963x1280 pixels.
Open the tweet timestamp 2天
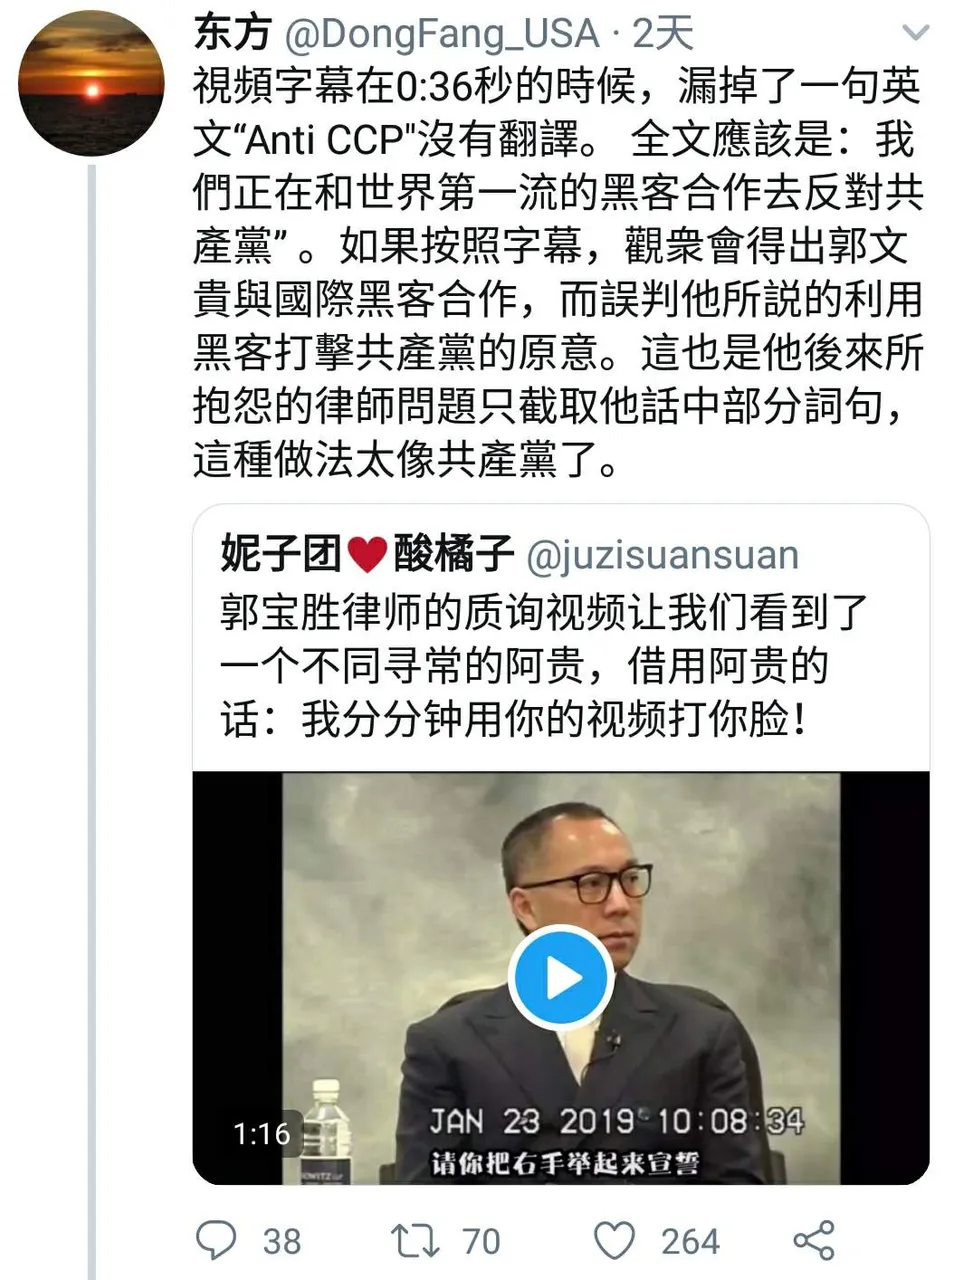point(663,34)
